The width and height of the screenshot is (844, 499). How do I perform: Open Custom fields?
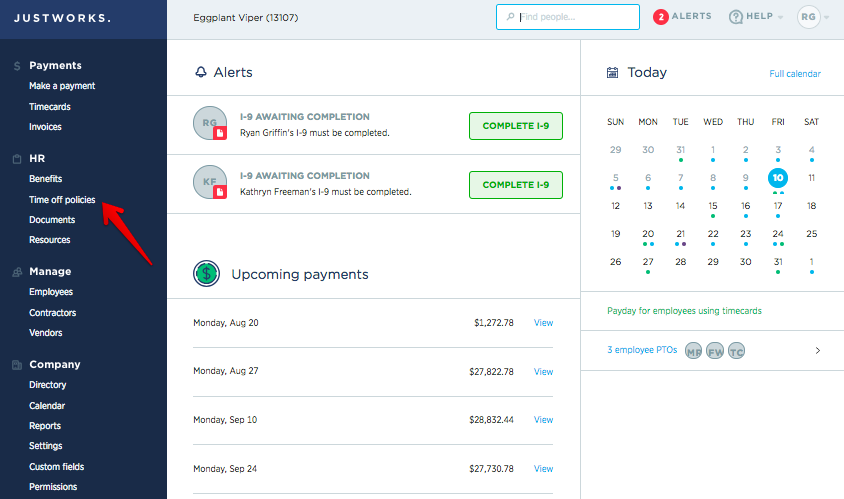[57, 467]
